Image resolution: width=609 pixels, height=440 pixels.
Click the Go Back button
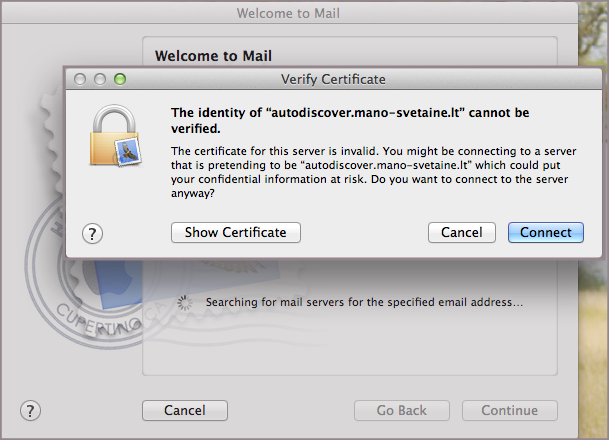click(x=401, y=410)
